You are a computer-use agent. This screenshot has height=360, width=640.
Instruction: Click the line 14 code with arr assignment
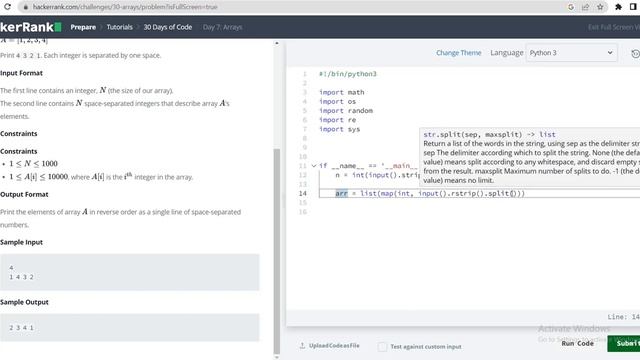pos(430,193)
